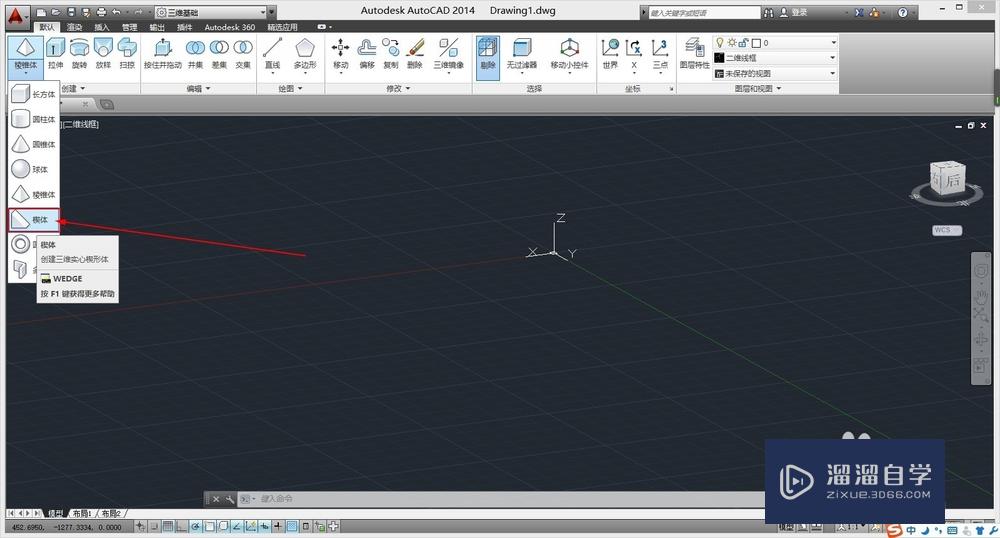Switch to the 输出 ribbon tab
The image size is (1000, 538).
tap(157, 27)
